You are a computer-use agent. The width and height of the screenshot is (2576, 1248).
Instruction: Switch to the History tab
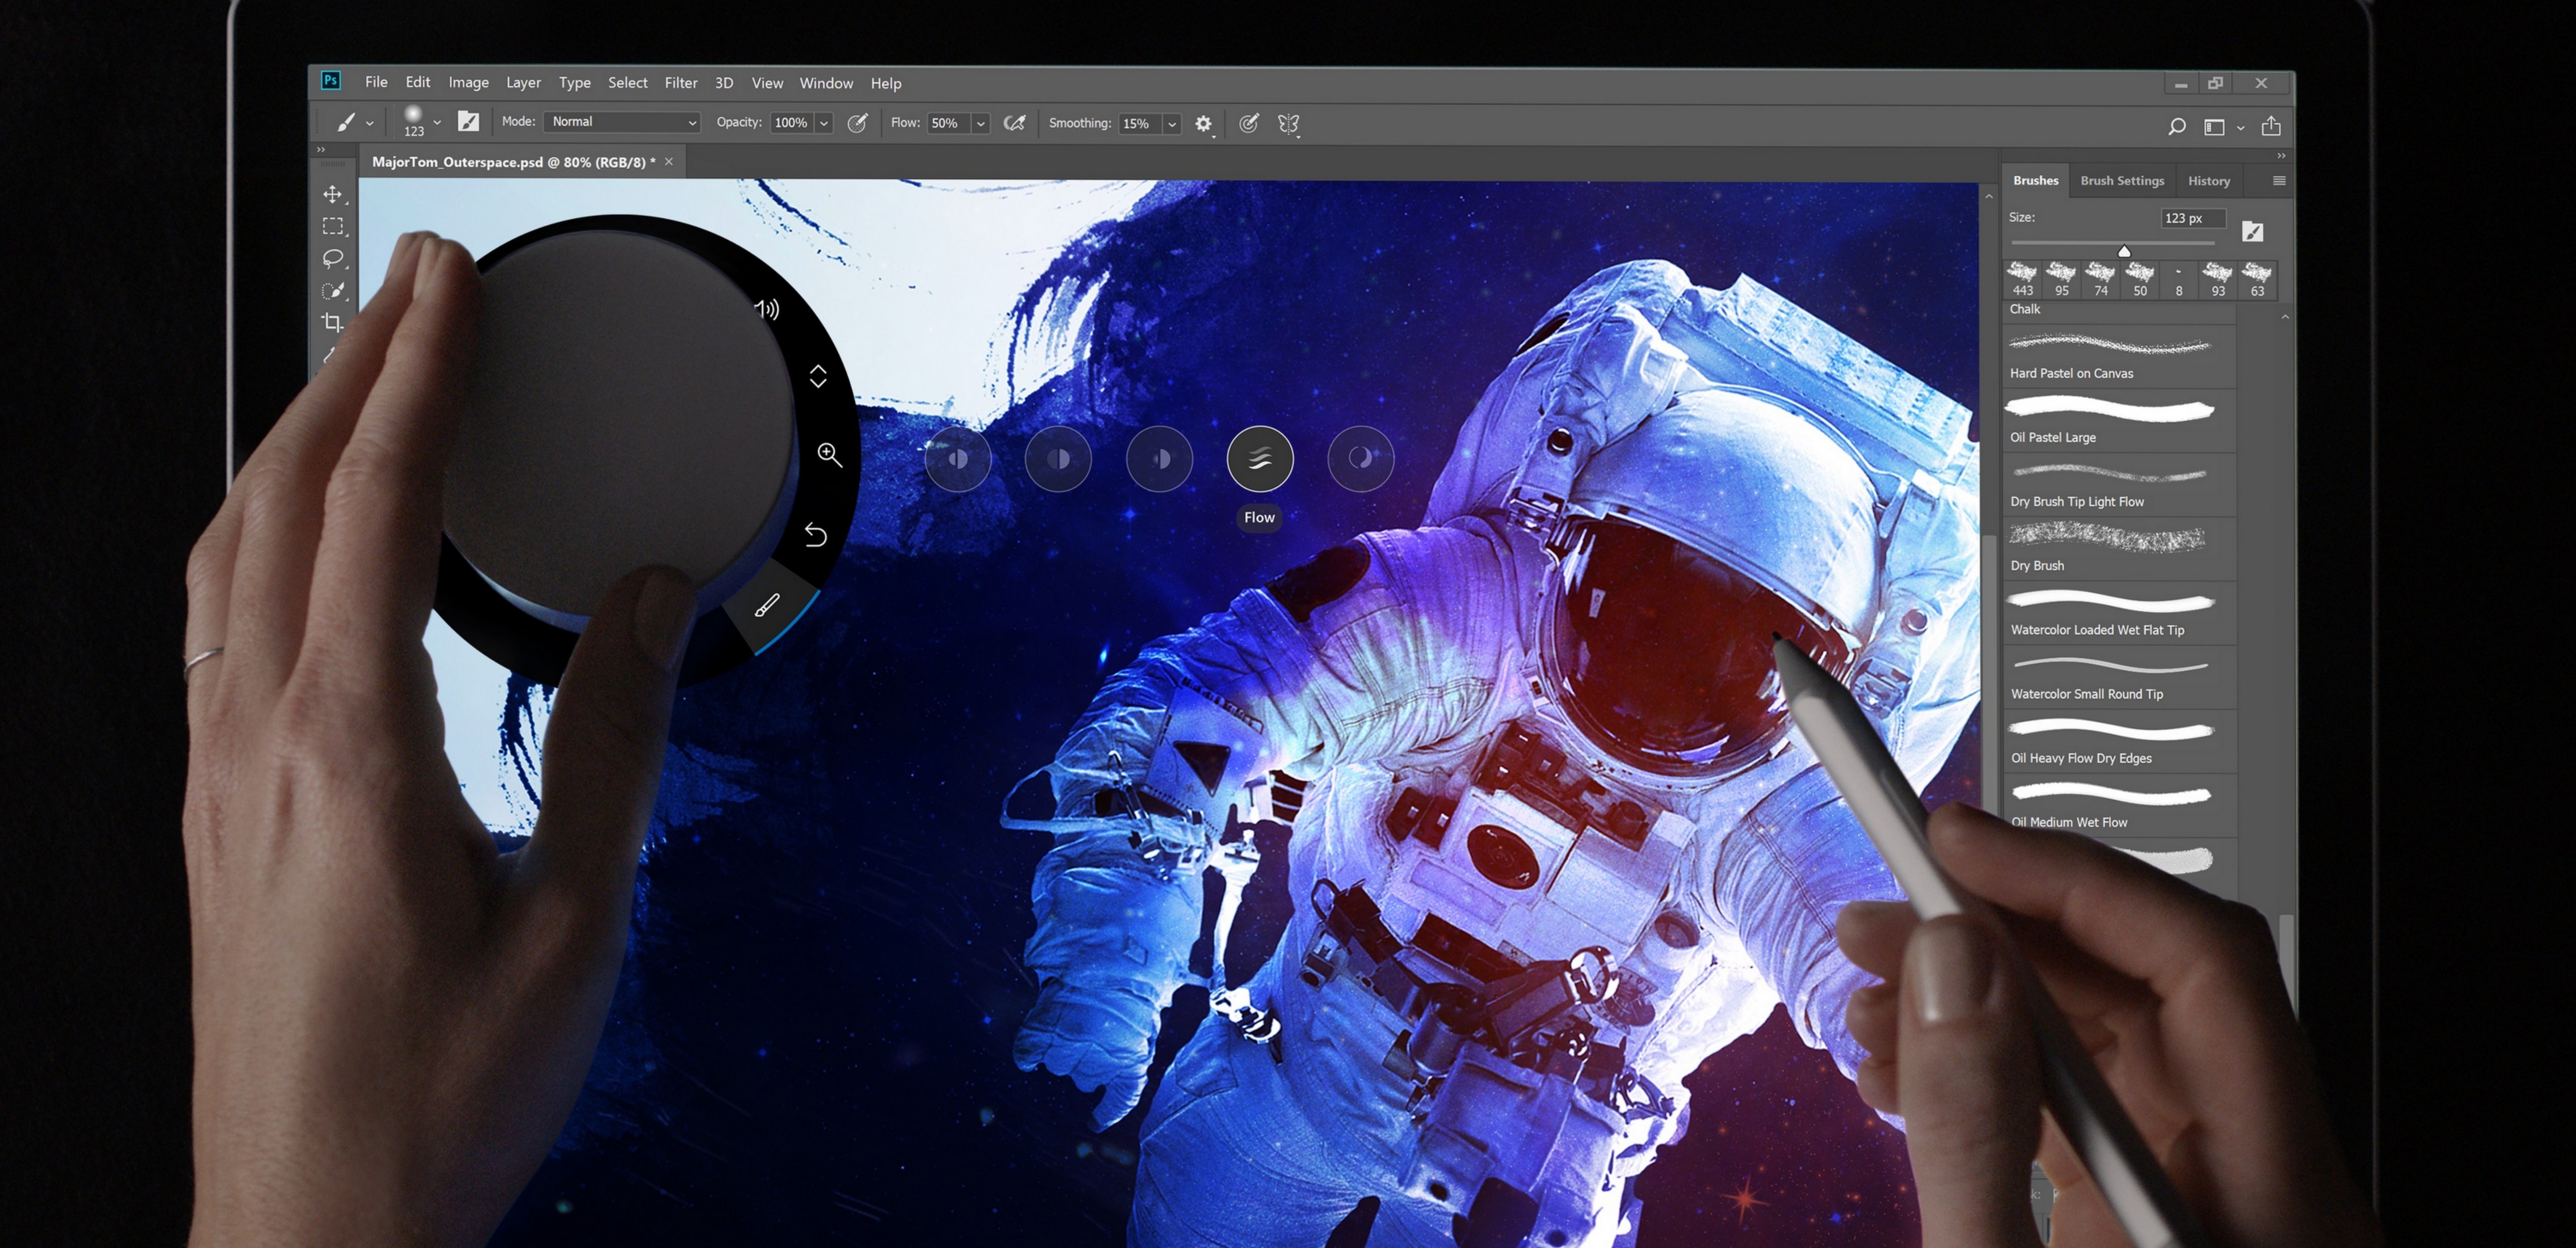(2208, 181)
